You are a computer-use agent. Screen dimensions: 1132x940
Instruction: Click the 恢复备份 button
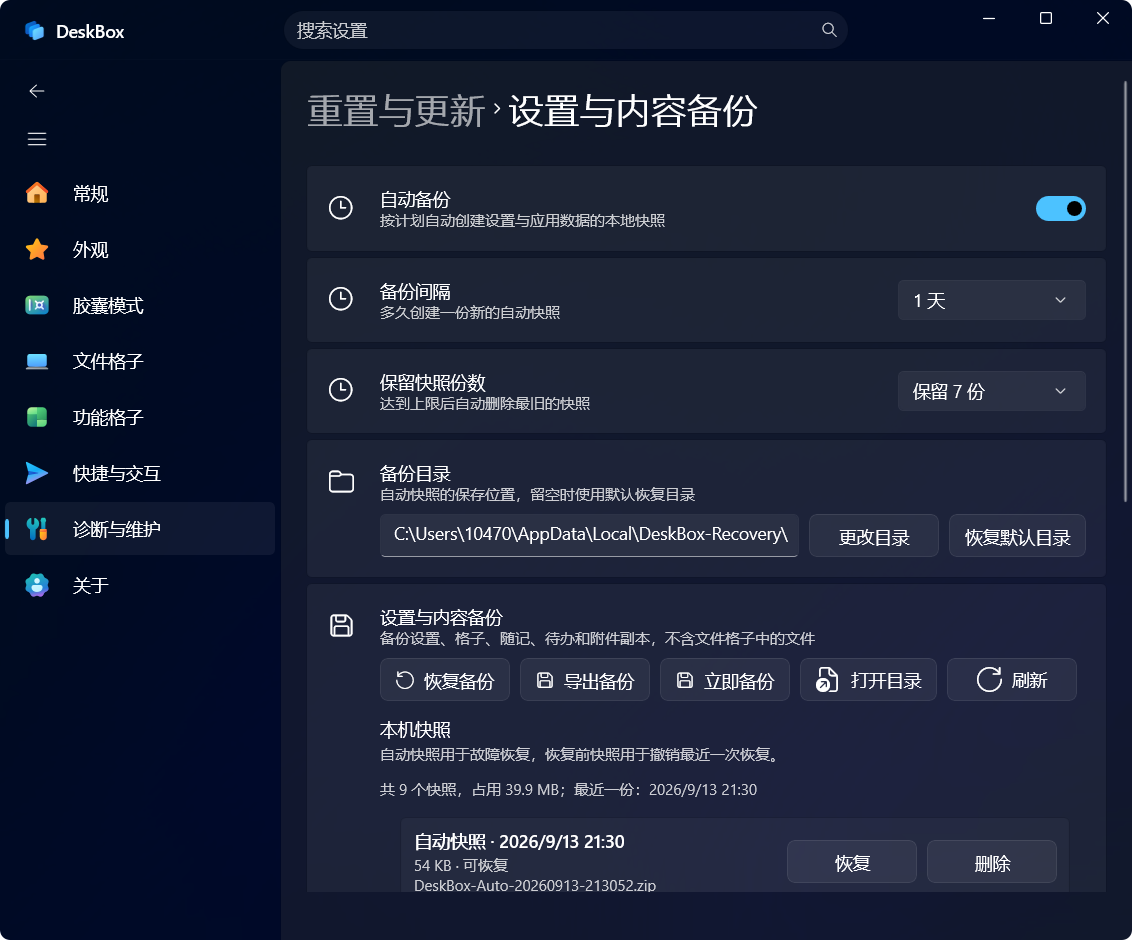pyautogui.click(x=445, y=680)
